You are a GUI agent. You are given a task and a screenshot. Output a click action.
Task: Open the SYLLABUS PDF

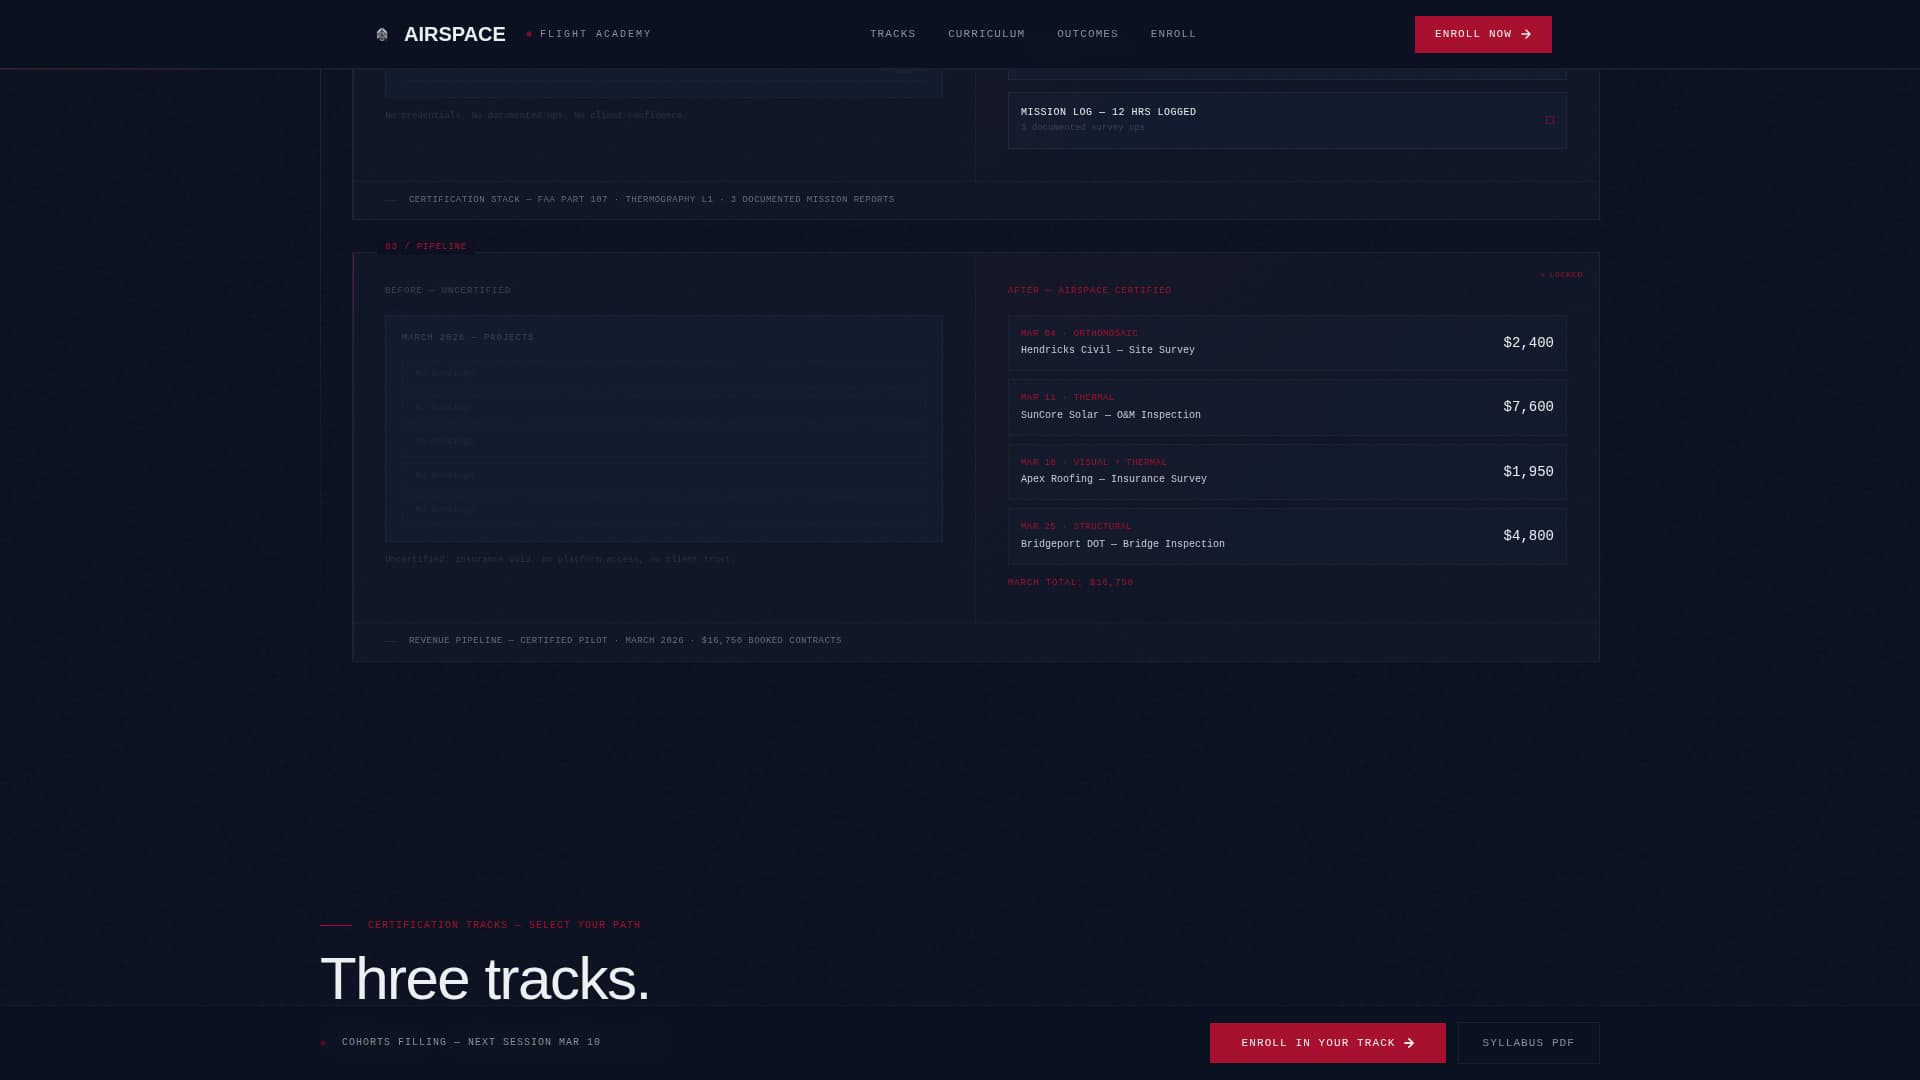tap(1528, 1042)
